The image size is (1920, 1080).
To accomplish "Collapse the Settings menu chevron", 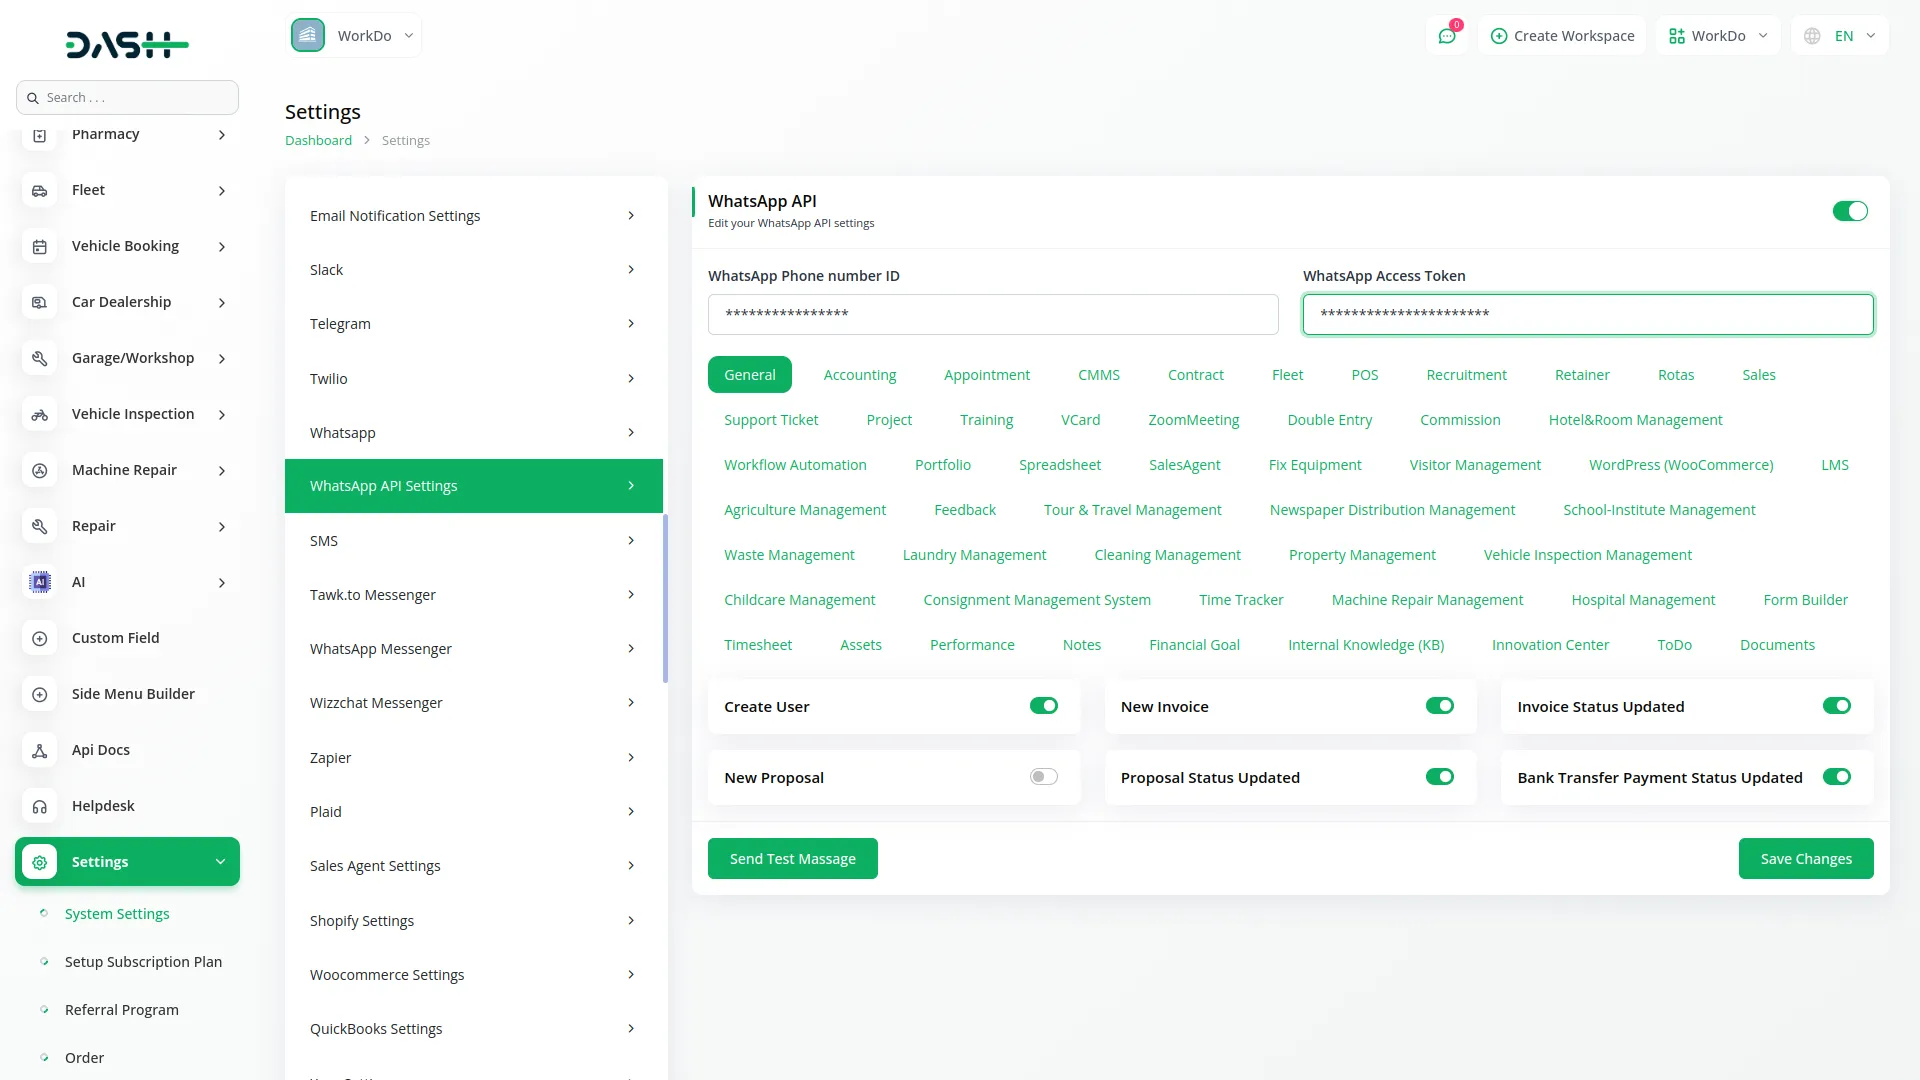I will coord(220,861).
